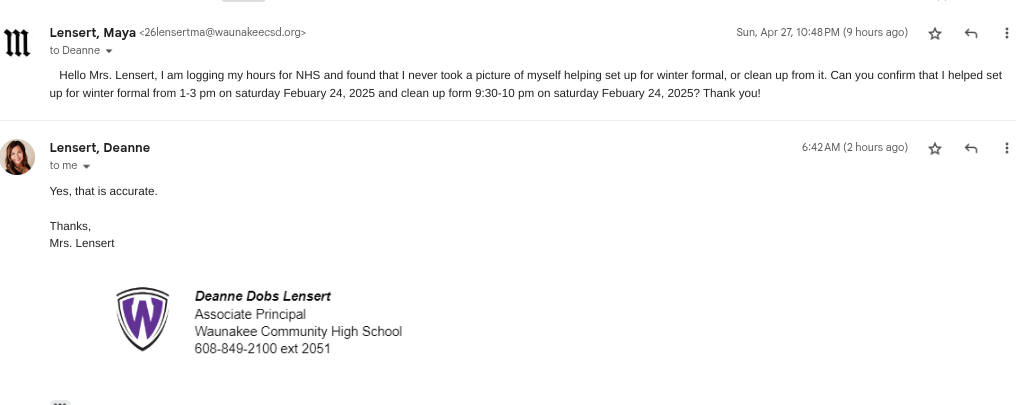
Task: Click sender name "Lensert, Maya"
Action: [x=92, y=32]
